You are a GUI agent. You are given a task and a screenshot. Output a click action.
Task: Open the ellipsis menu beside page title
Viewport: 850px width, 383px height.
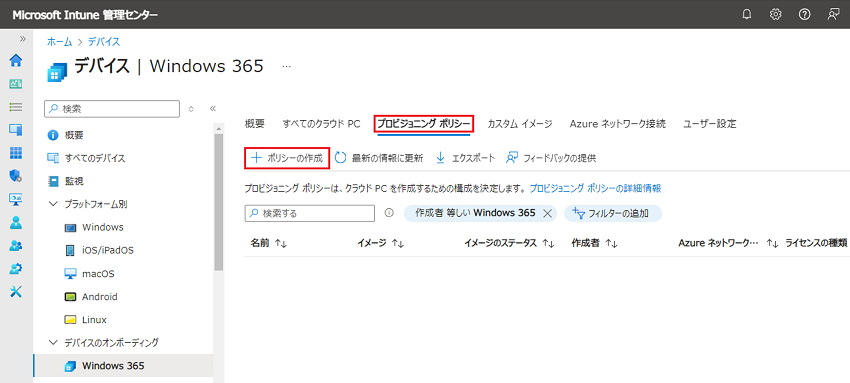pos(286,67)
